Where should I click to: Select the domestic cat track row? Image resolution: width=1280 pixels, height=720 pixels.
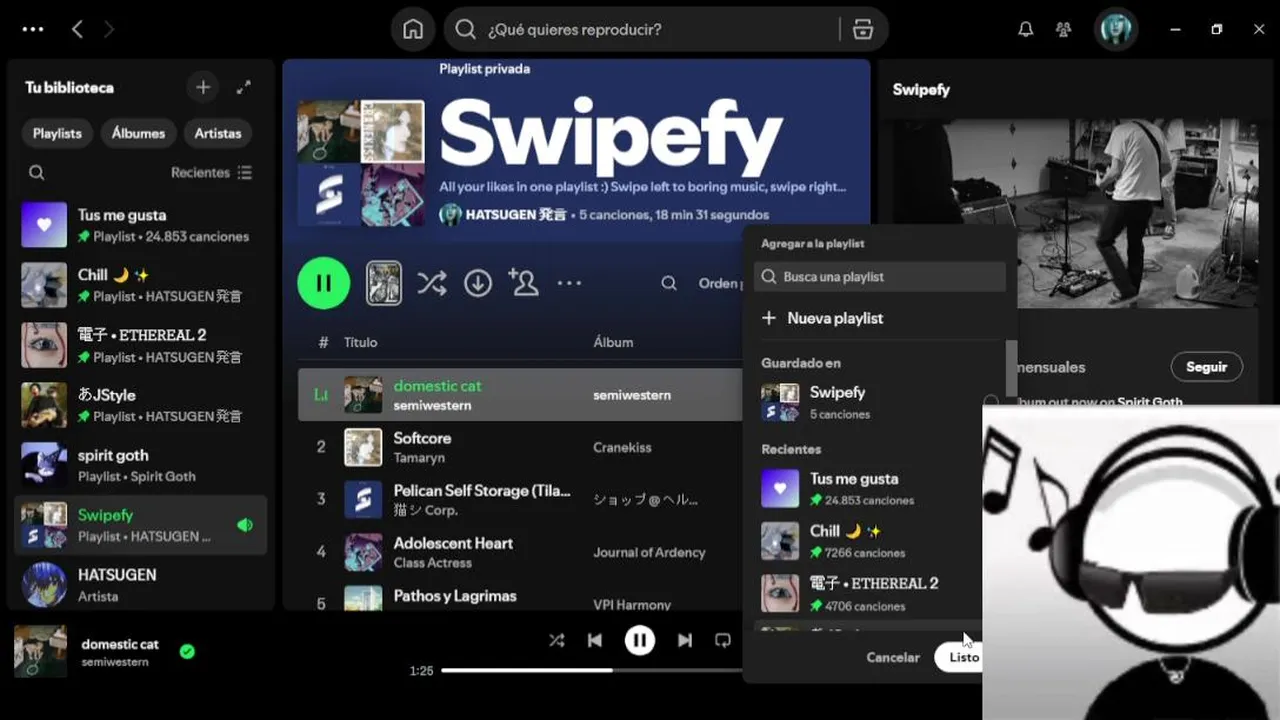pos(520,395)
